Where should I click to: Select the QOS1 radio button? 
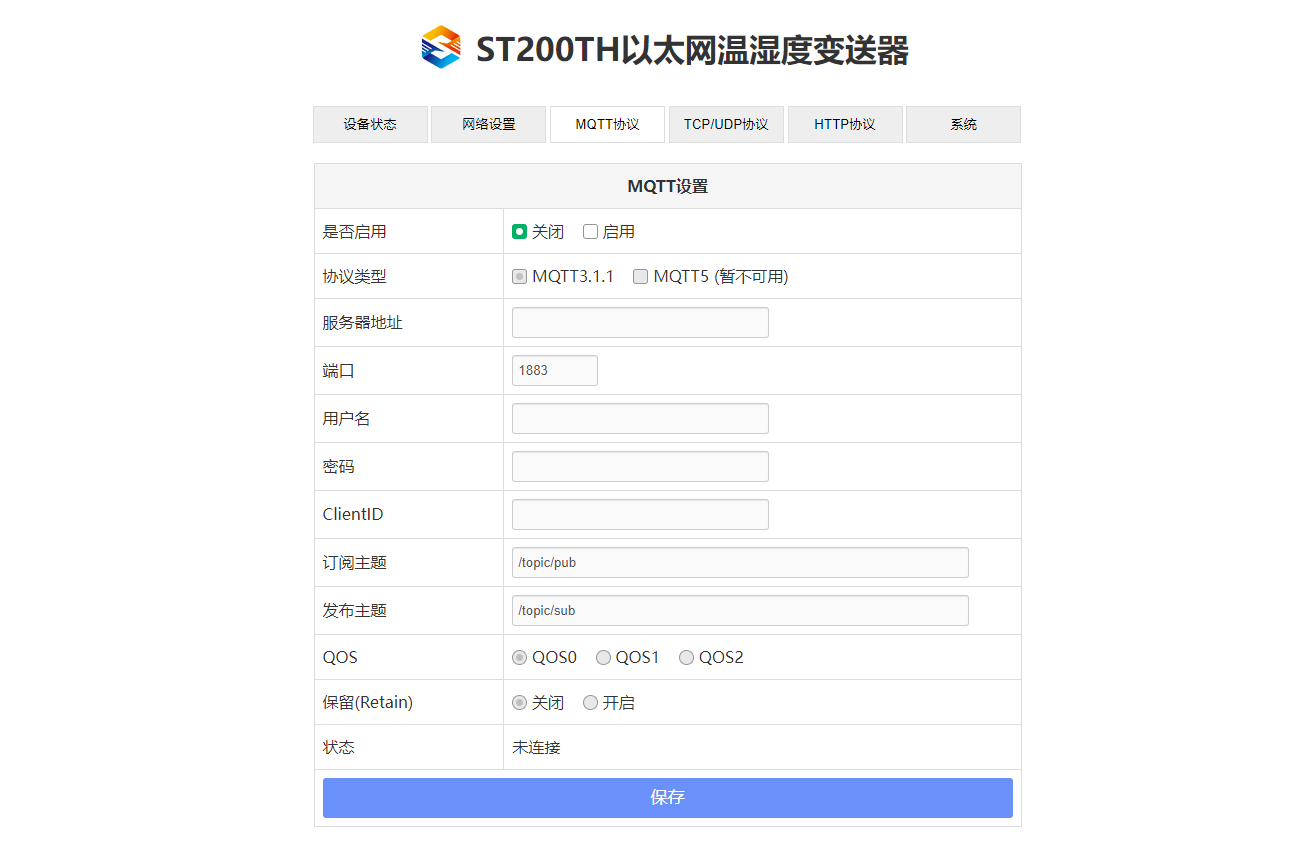click(604, 658)
